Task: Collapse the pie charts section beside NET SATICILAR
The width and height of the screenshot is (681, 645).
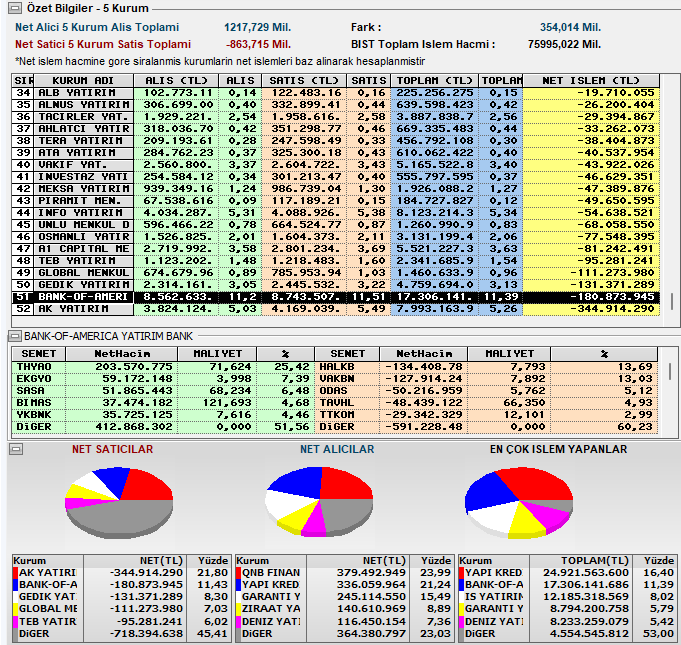Action: (16, 449)
